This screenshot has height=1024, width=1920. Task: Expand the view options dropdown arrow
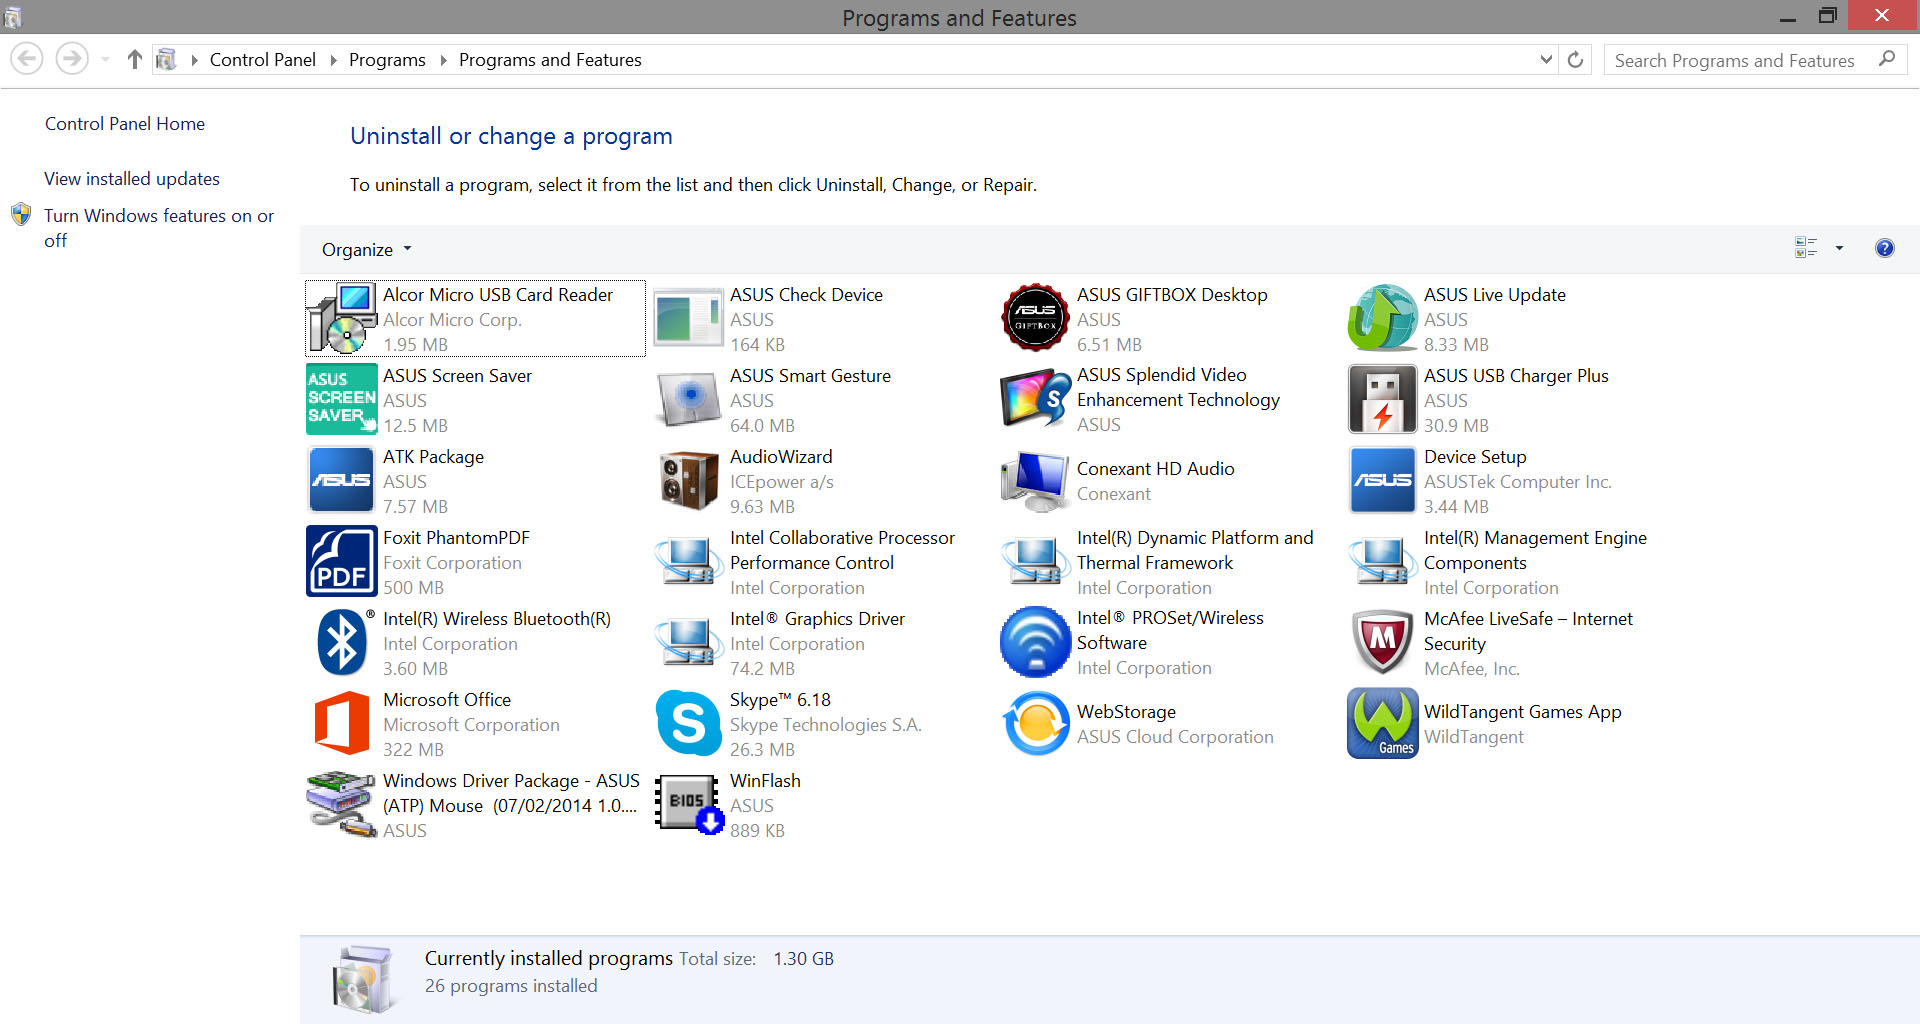tap(1839, 248)
